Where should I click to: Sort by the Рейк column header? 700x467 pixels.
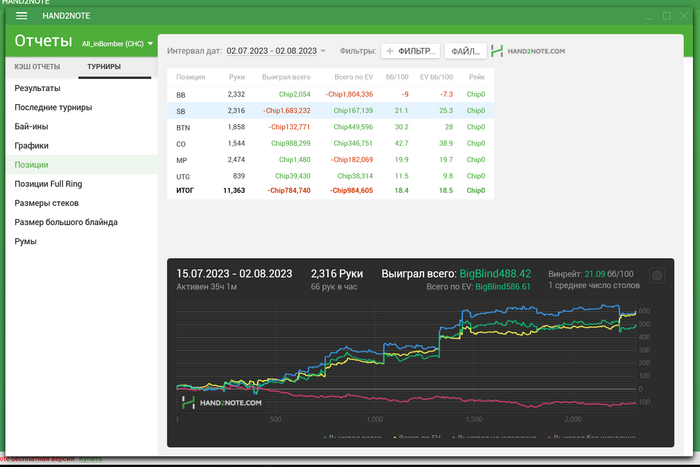pyautogui.click(x=477, y=77)
